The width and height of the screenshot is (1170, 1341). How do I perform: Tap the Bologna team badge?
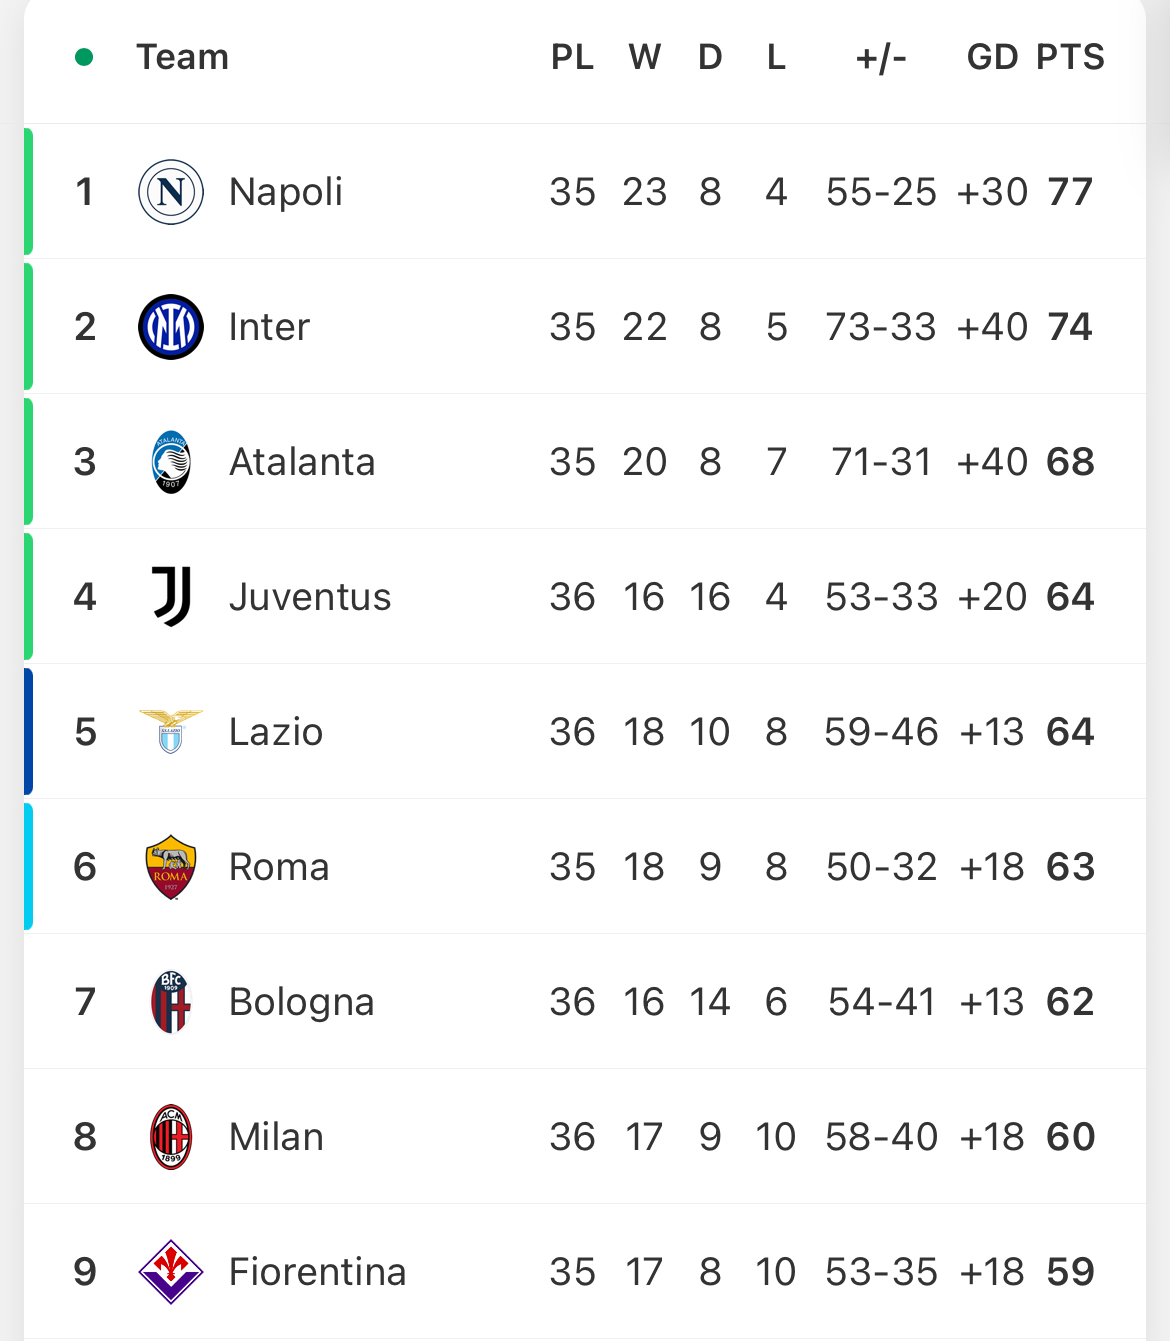(x=171, y=1002)
